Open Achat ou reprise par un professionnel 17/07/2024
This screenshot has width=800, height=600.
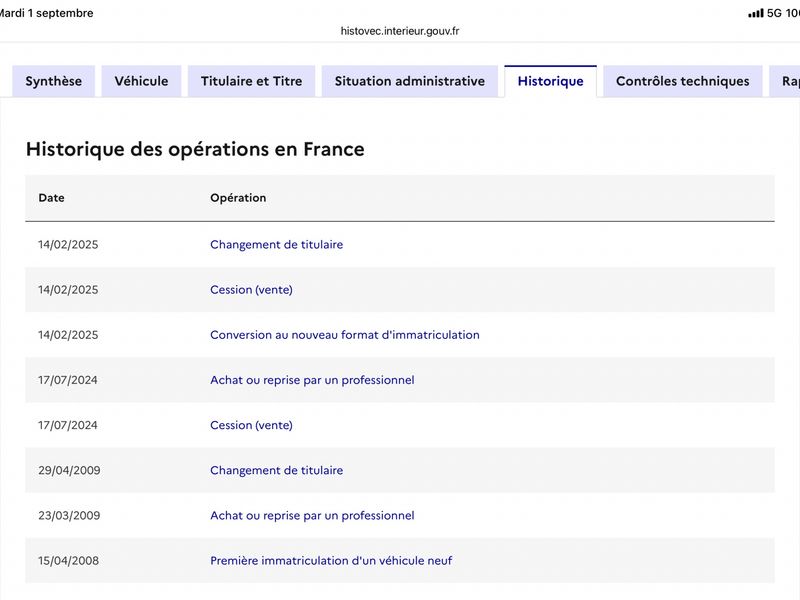tap(312, 380)
